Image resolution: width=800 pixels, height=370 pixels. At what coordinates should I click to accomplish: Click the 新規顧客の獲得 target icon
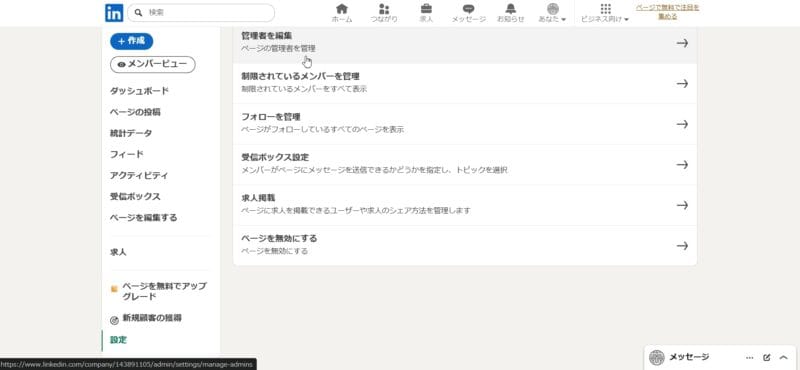(x=114, y=320)
